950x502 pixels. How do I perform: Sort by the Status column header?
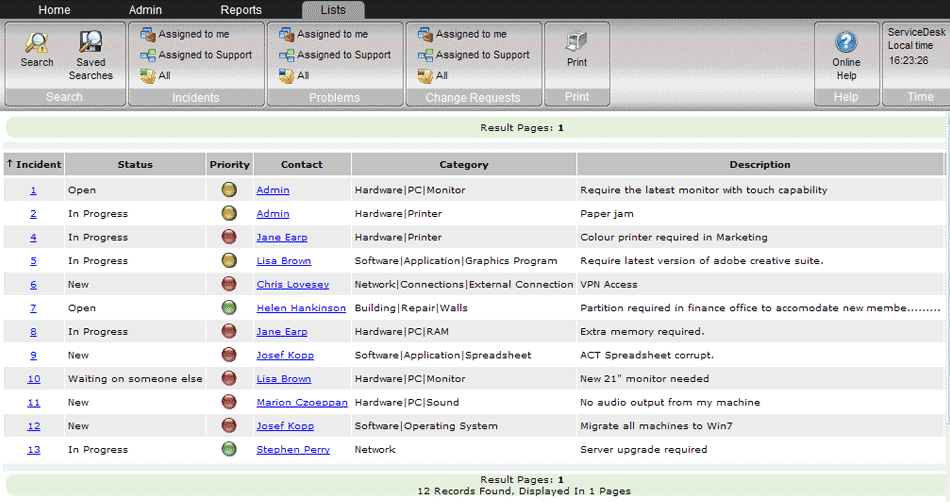coord(135,165)
